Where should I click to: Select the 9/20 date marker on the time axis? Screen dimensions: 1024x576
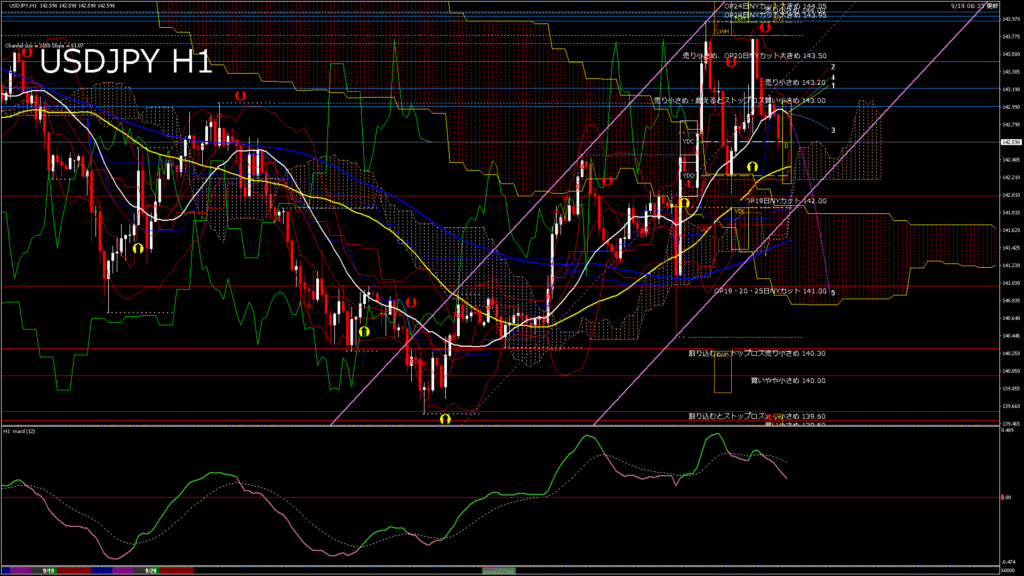[x=152, y=571]
